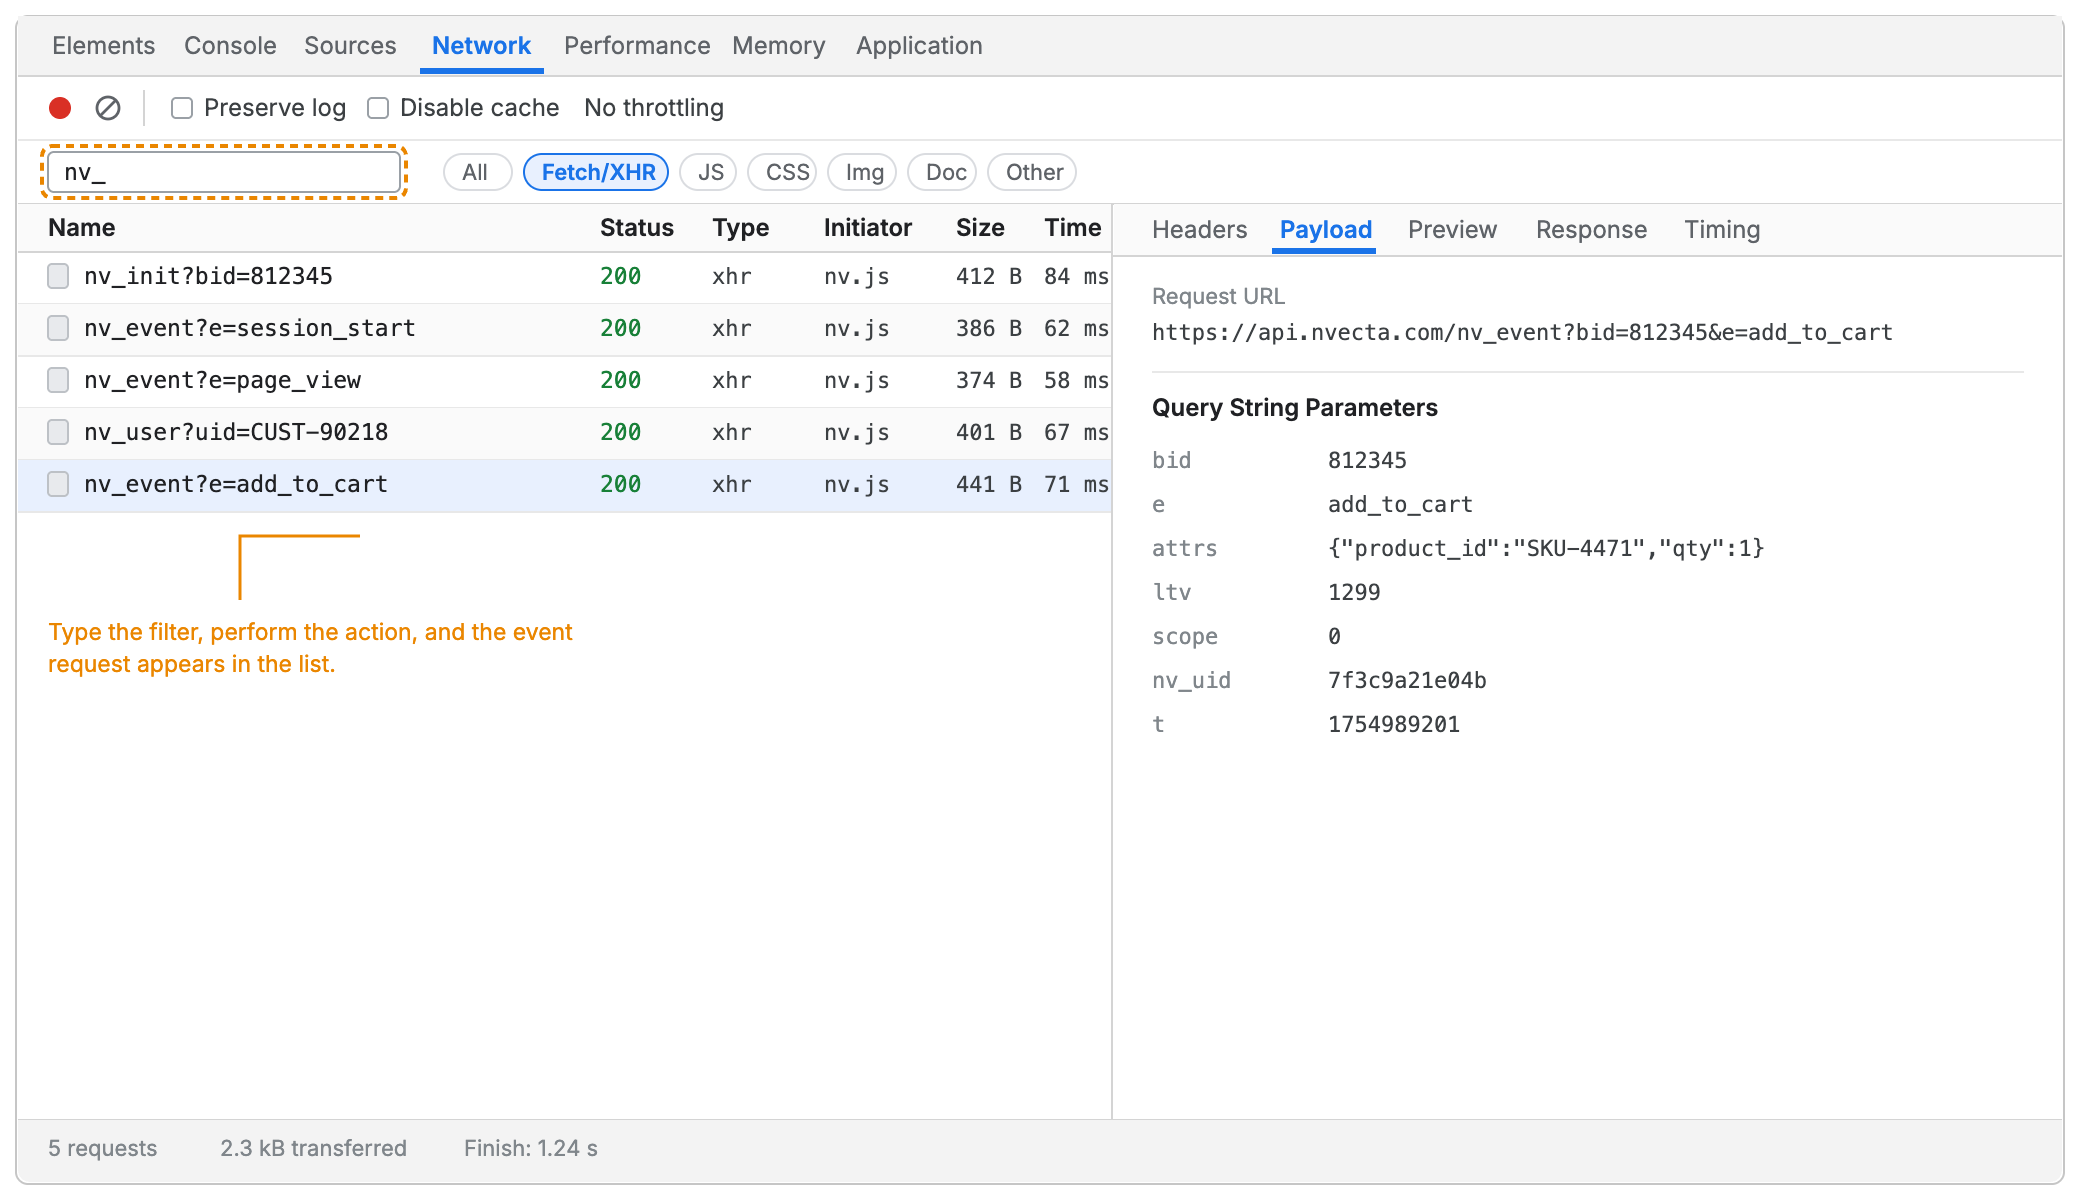
Task: Tick checkbox for nv_event?e=add_to_cart row
Action: [x=58, y=484]
